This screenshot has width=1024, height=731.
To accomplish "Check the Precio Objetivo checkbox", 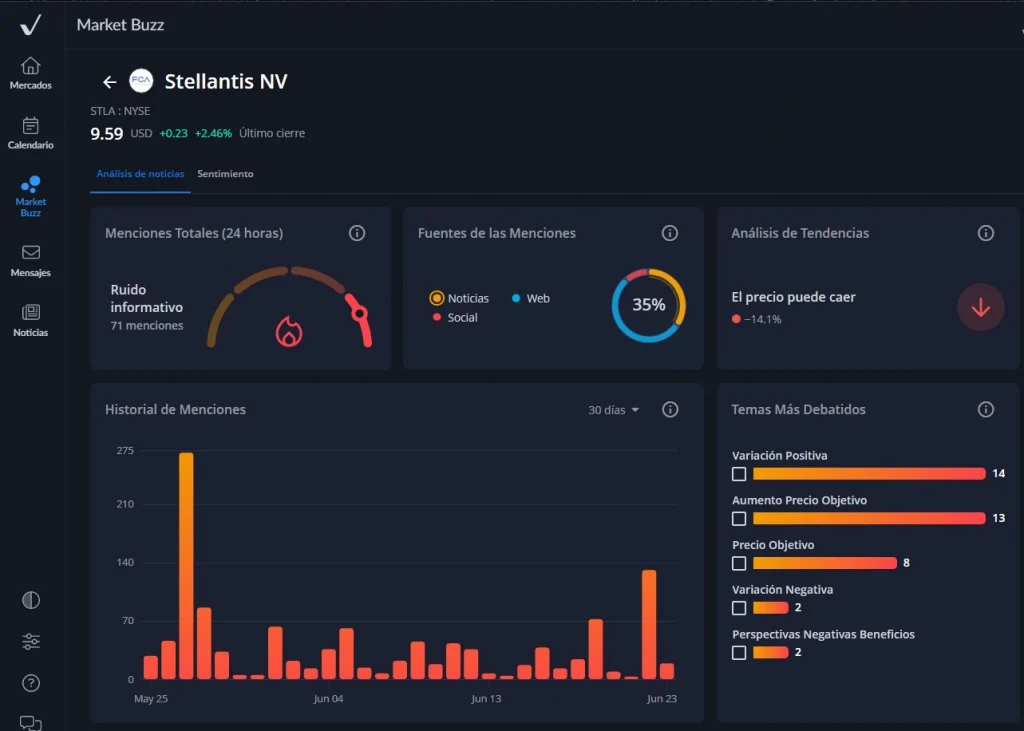I will click(x=739, y=563).
